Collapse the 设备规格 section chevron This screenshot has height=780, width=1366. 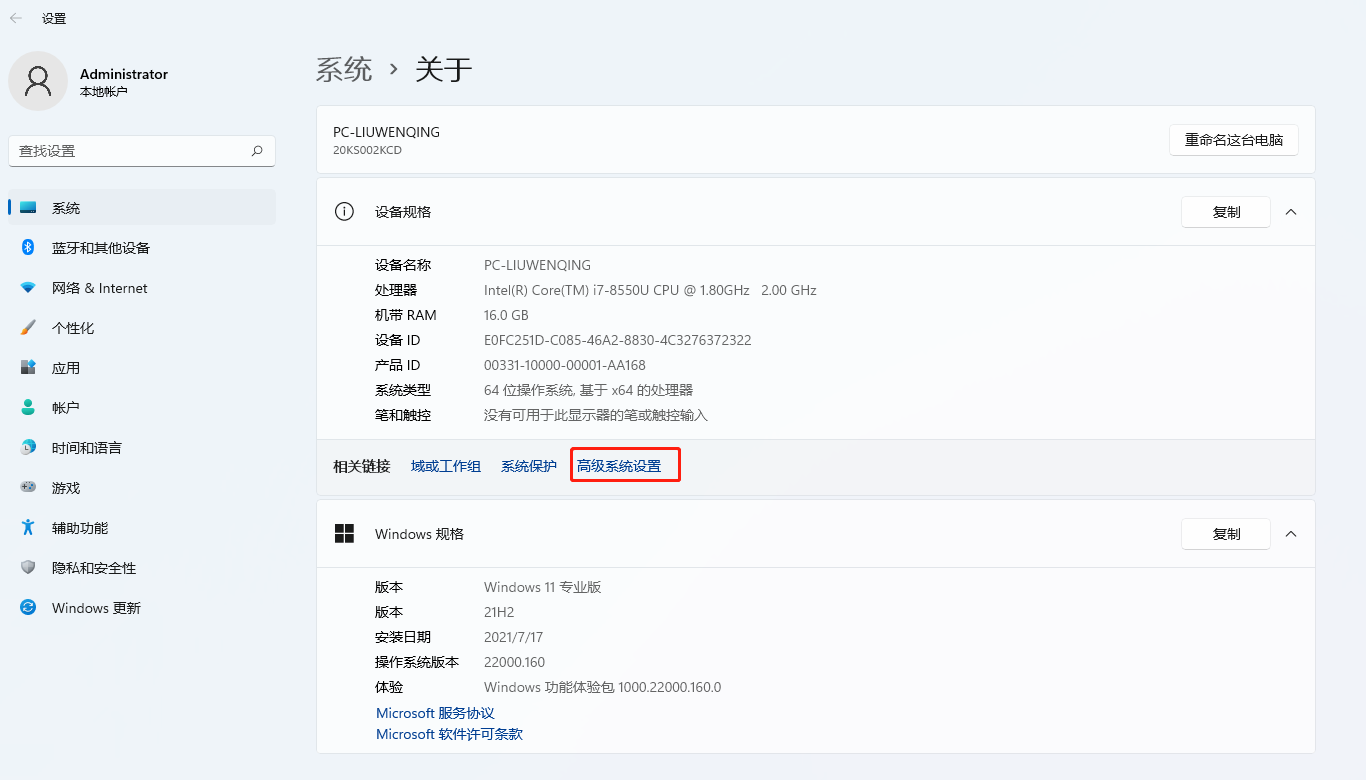tap(1291, 212)
